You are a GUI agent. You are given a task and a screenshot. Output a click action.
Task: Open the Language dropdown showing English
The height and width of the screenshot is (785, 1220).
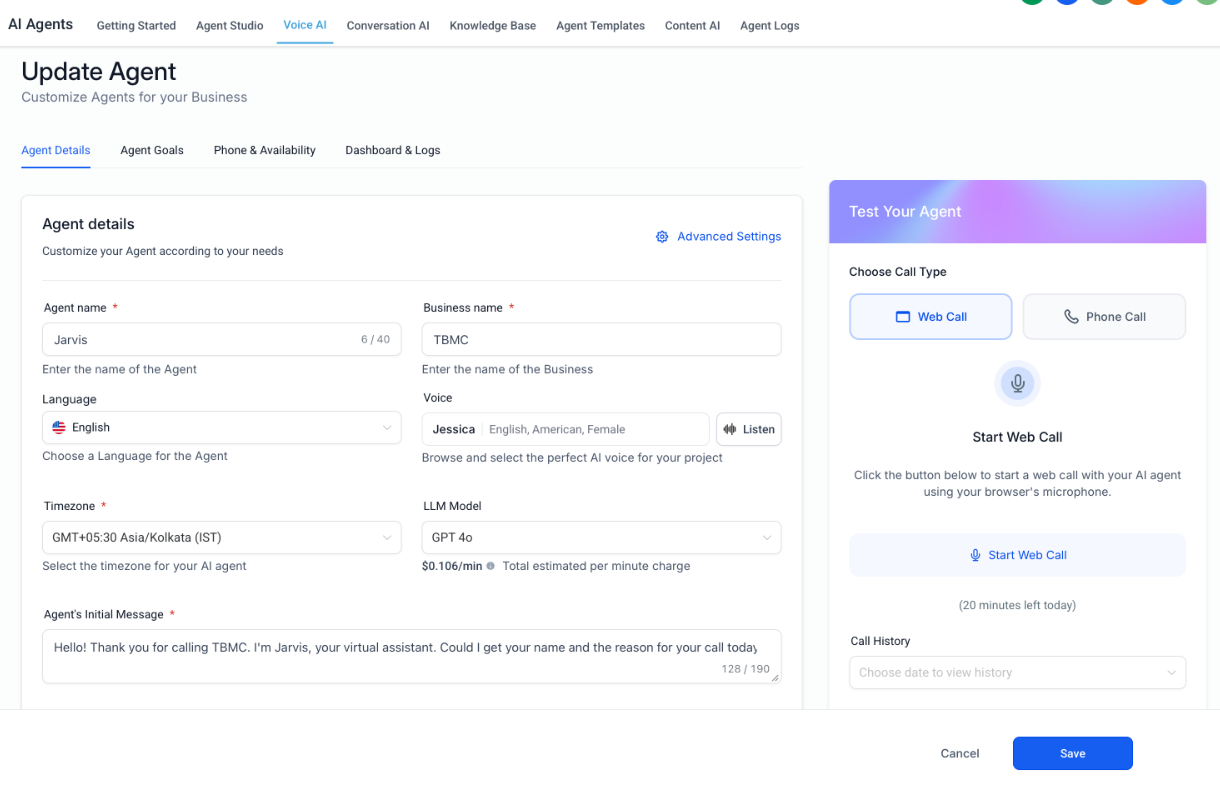click(222, 427)
